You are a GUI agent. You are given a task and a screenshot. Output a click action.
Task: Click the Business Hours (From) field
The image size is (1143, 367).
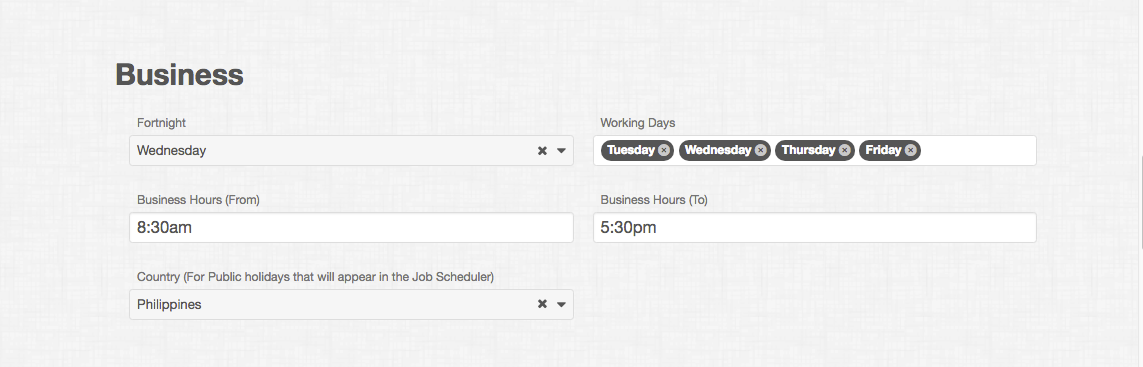pos(351,228)
